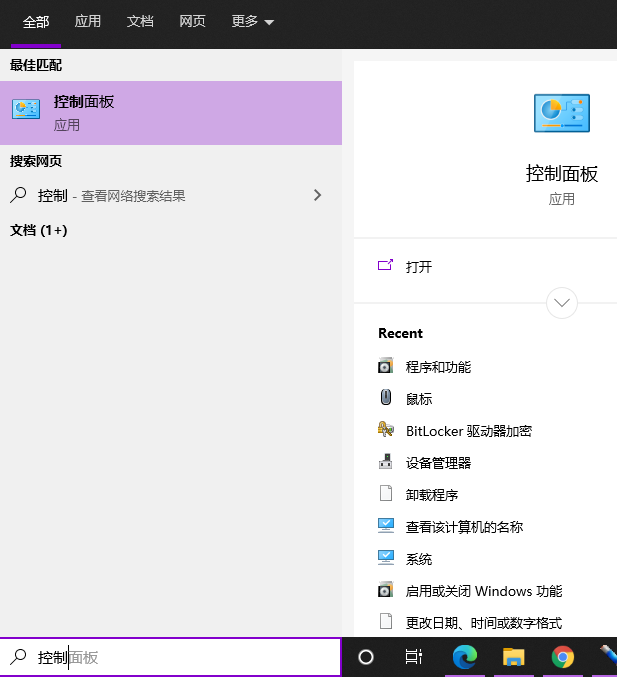The width and height of the screenshot is (617, 677).
Task: Click the Cortana circle on taskbar
Action: point(366,657)
